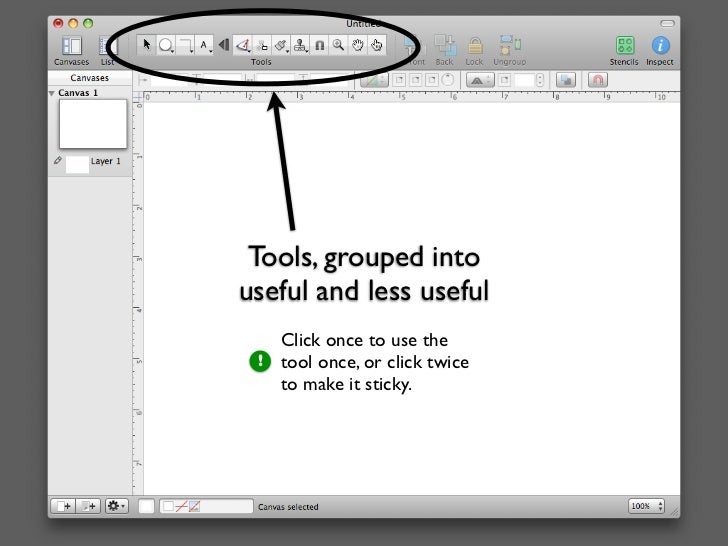The height and width of the screenshot is (546, 728).
Task: Click the stroke style well in status bar
Action: [x=207, y=506]
